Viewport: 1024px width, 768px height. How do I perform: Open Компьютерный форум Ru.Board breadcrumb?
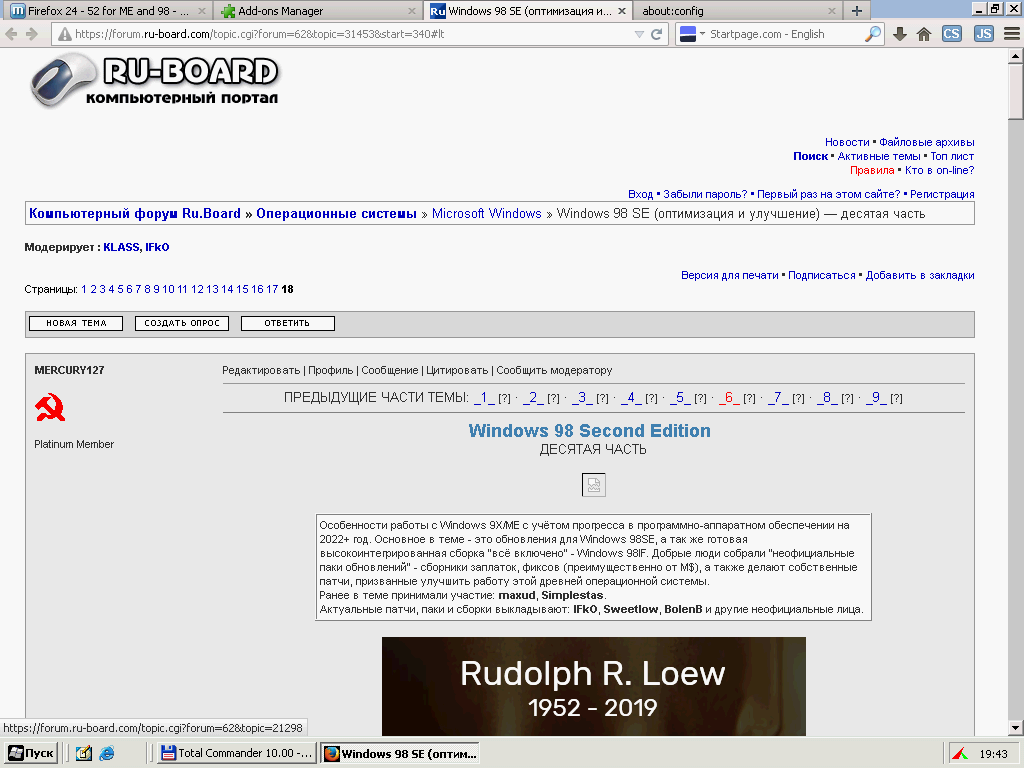135,214
